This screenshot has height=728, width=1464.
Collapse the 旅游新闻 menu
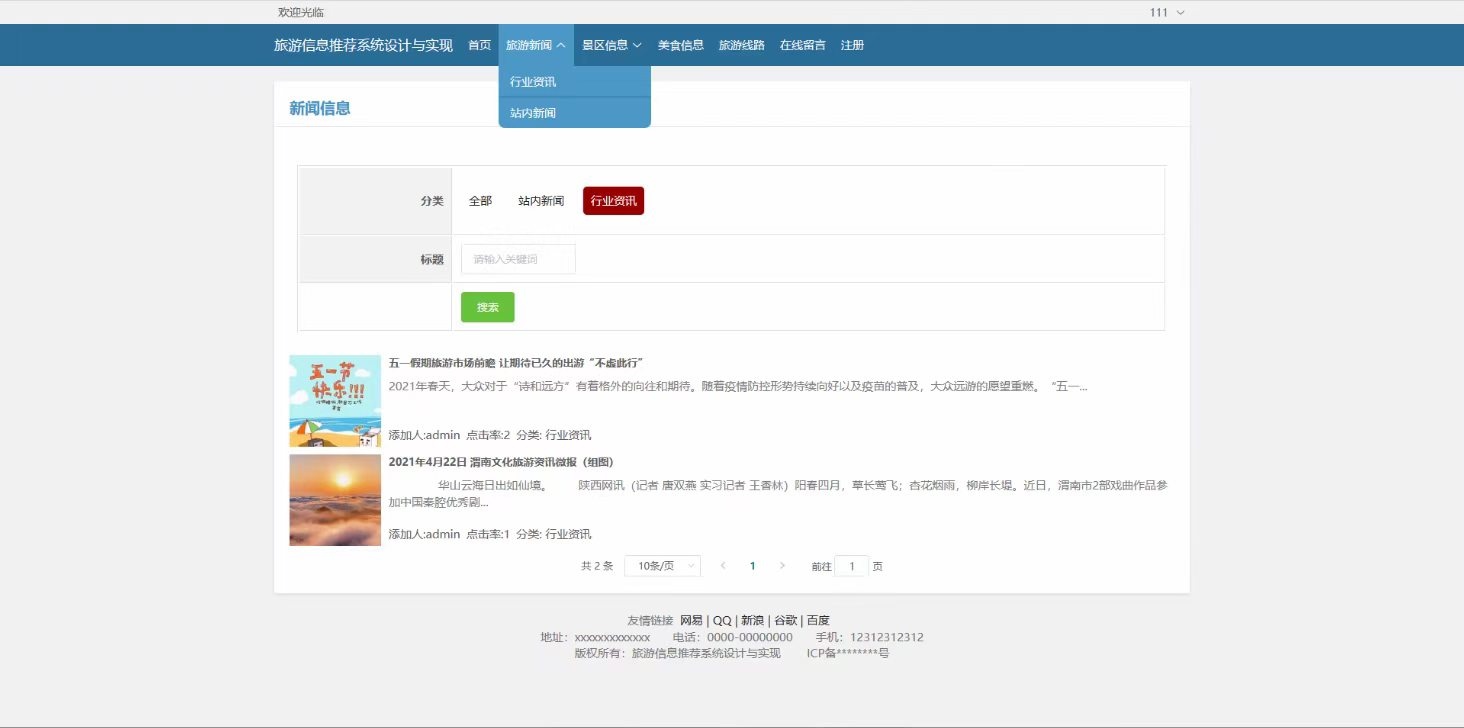tap(536, 45)
